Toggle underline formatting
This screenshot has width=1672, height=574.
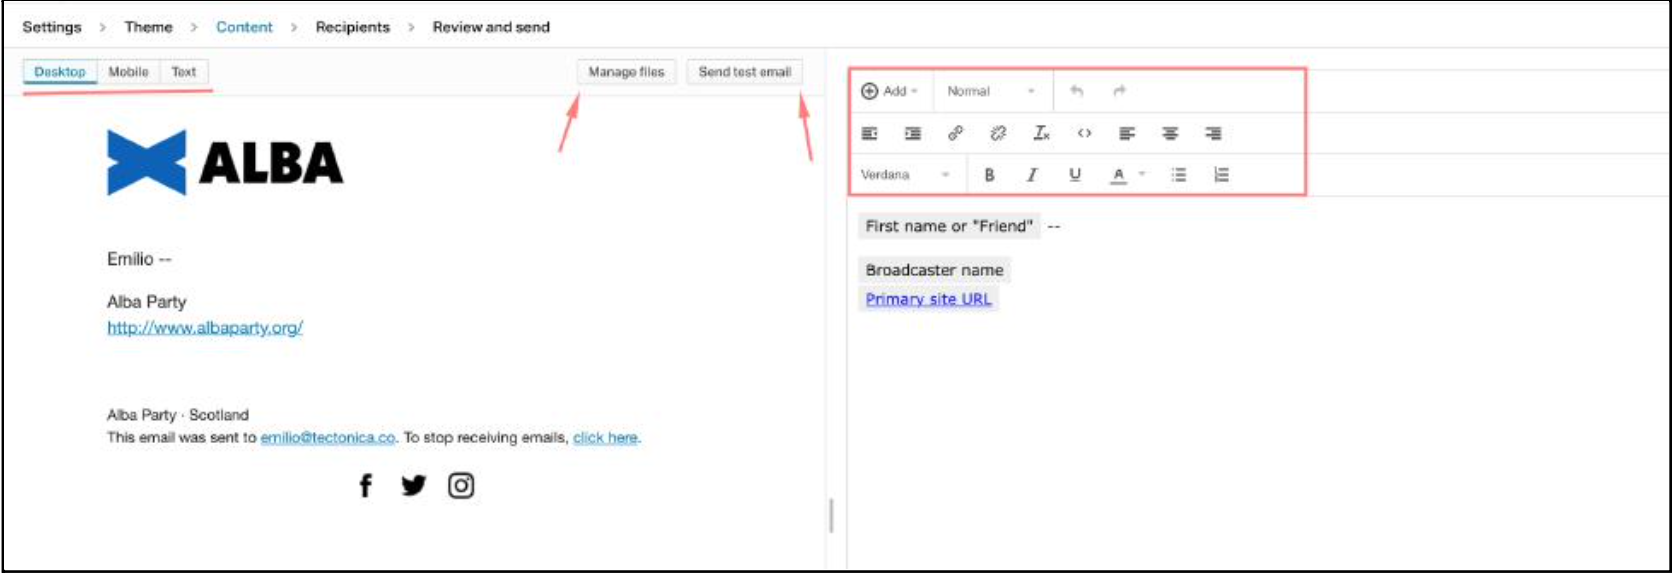[1075, 175]
